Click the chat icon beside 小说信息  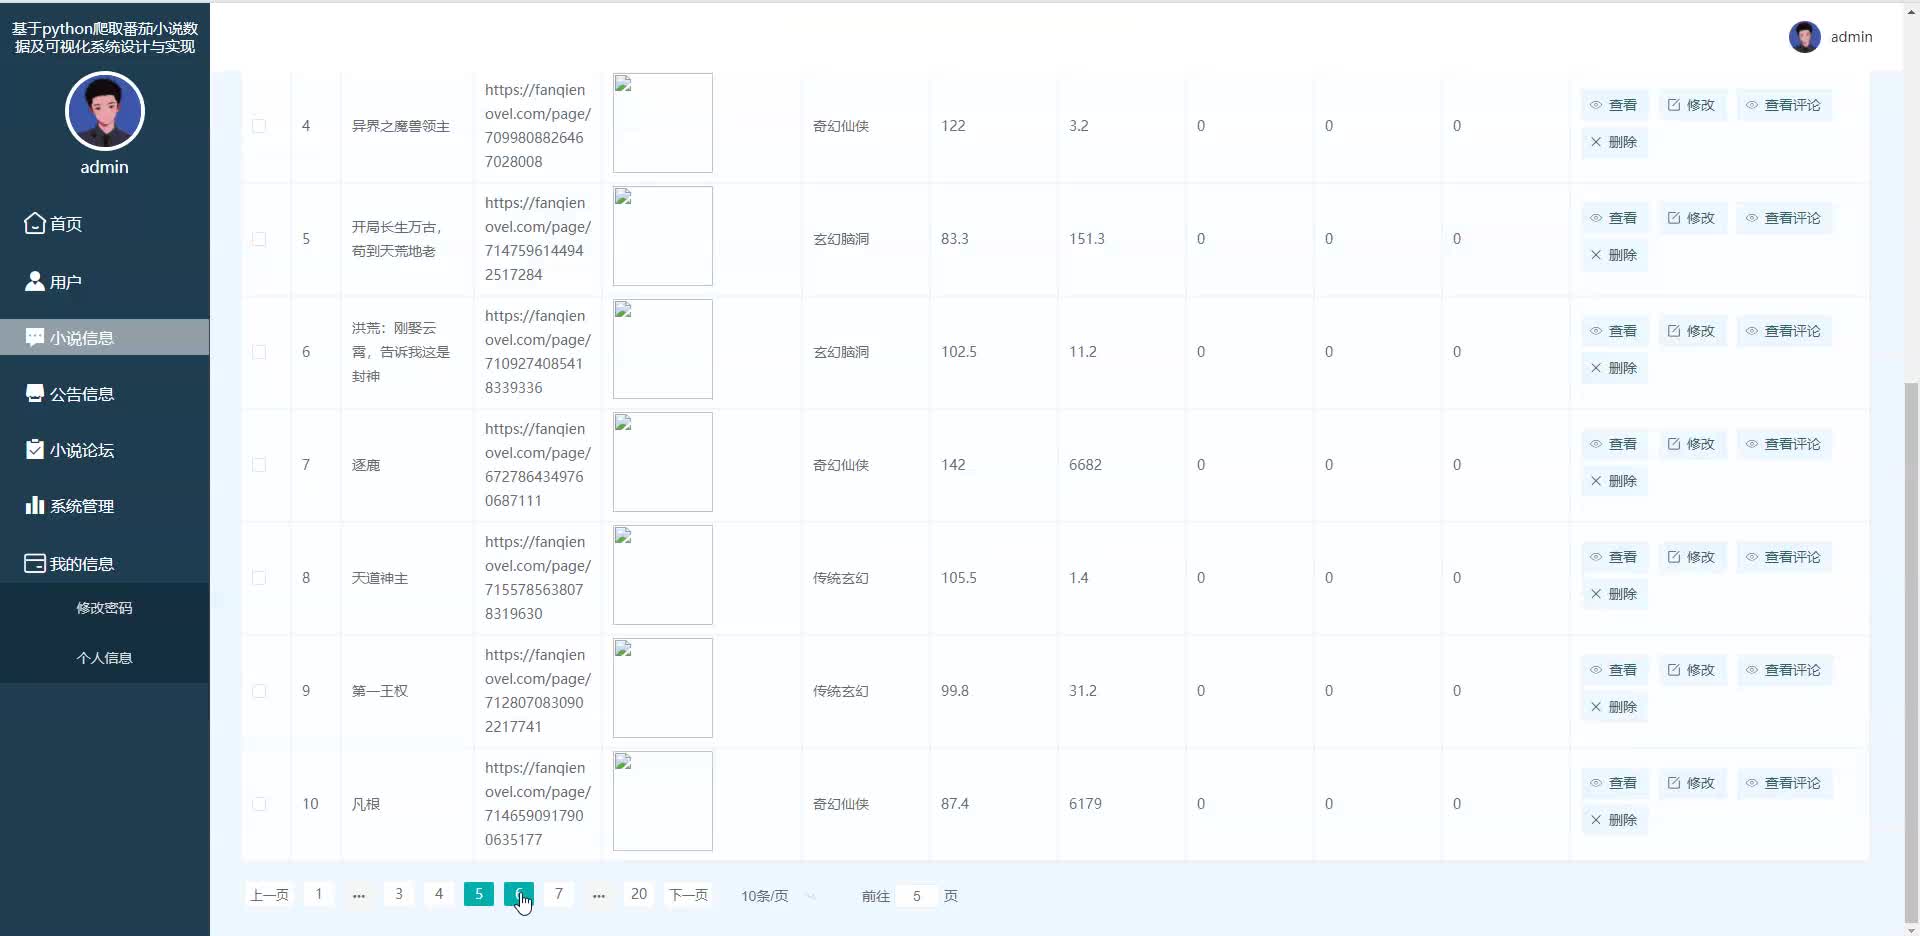(x=35, y=337)
